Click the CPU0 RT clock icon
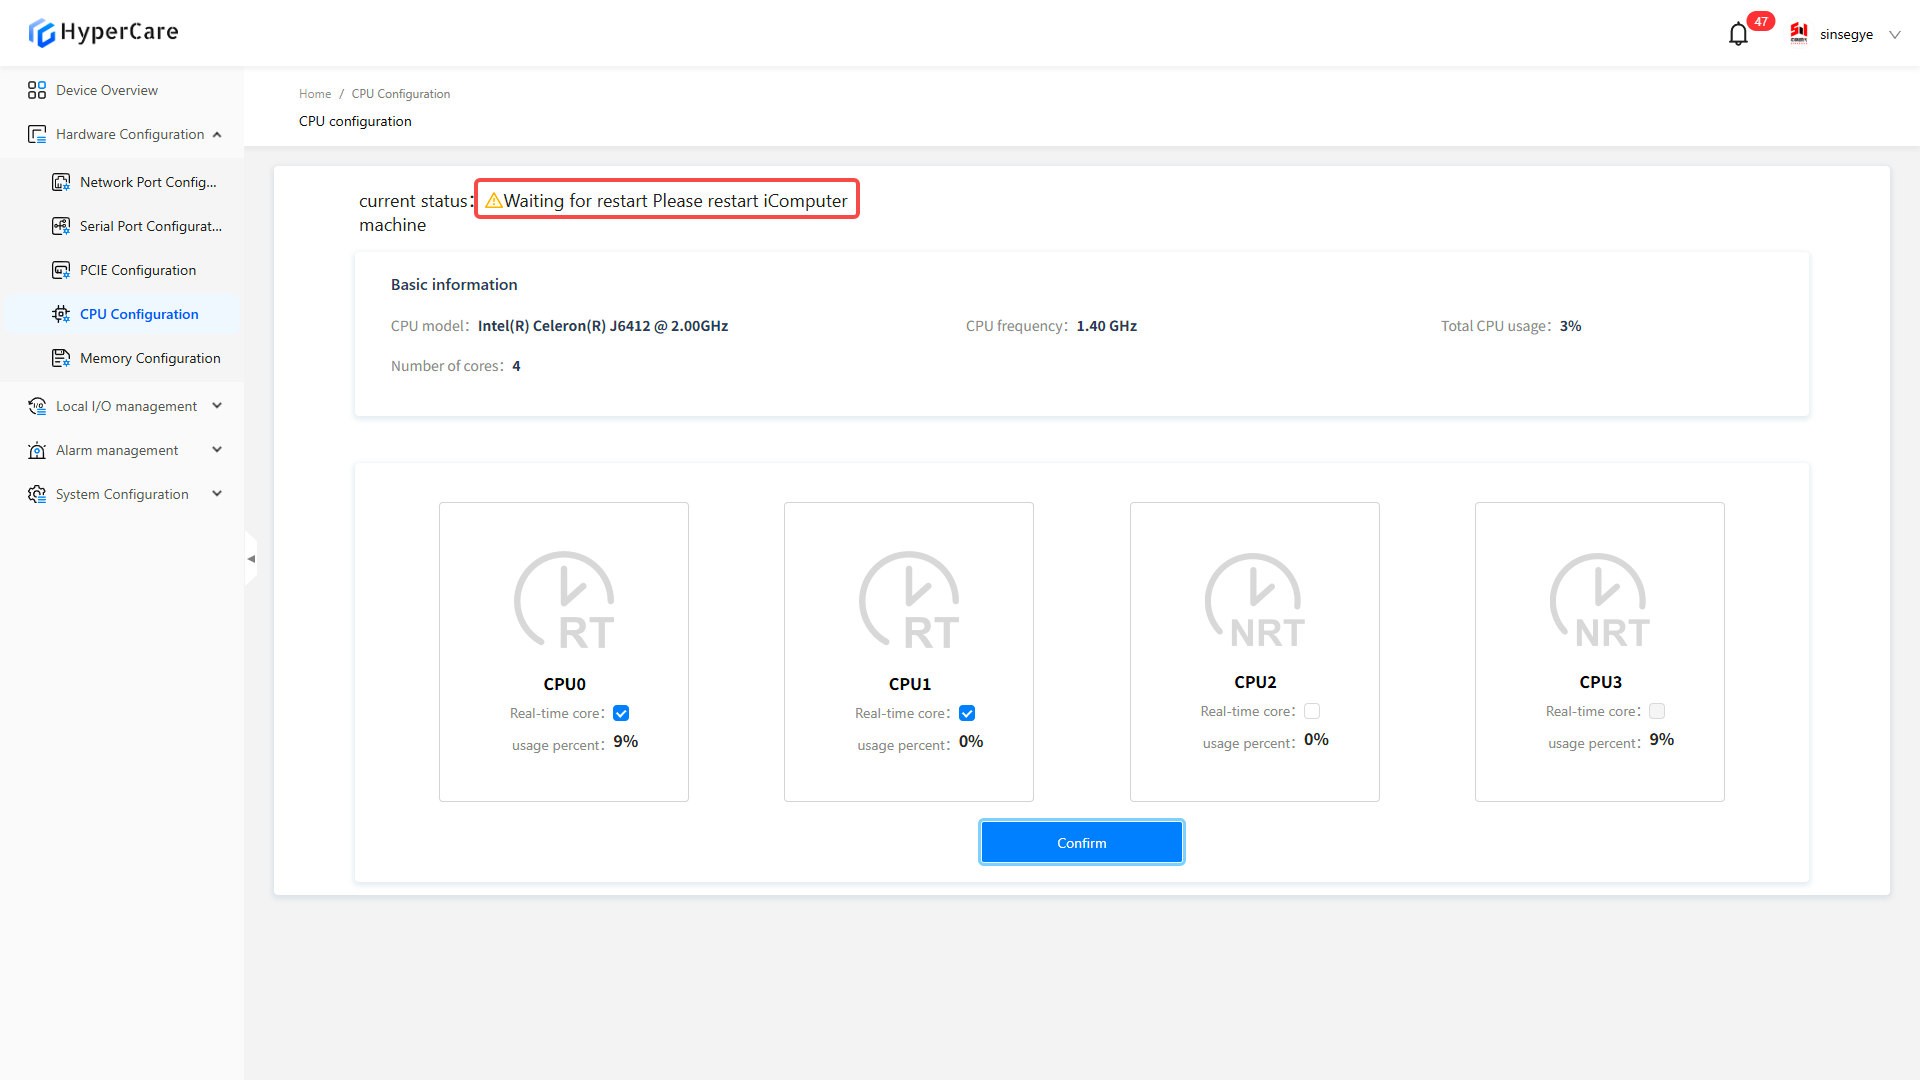This screenshot has width=1920, height=1080. click(564, 600)
